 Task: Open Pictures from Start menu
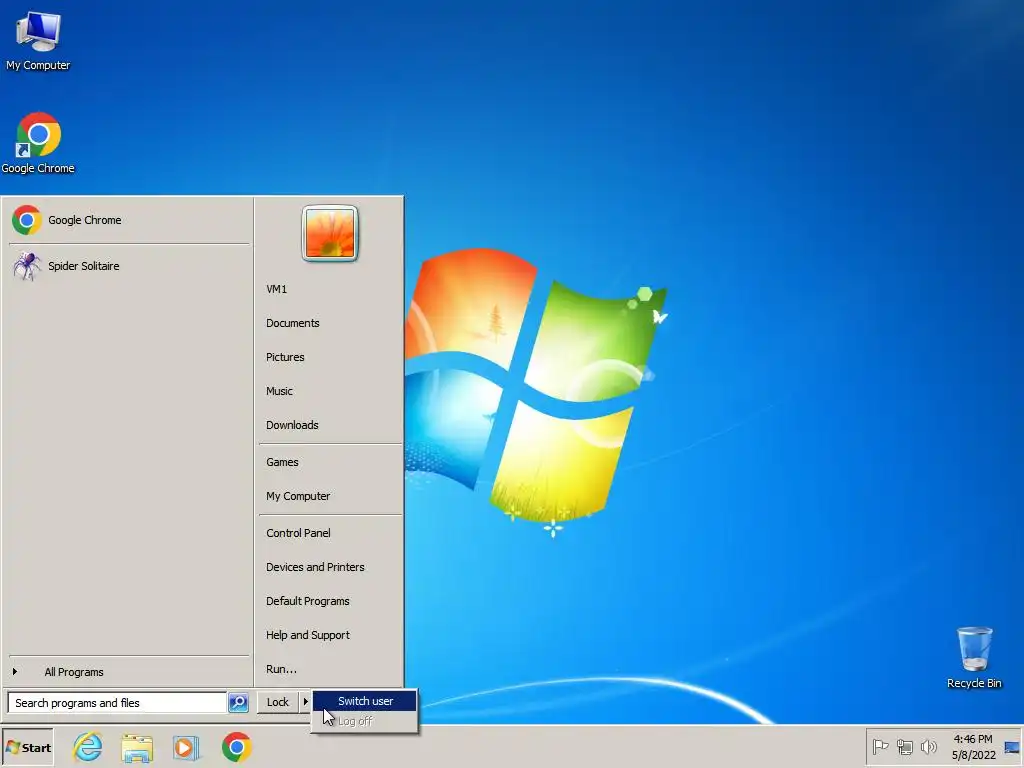pyautogui.click(x=330, y=357)
